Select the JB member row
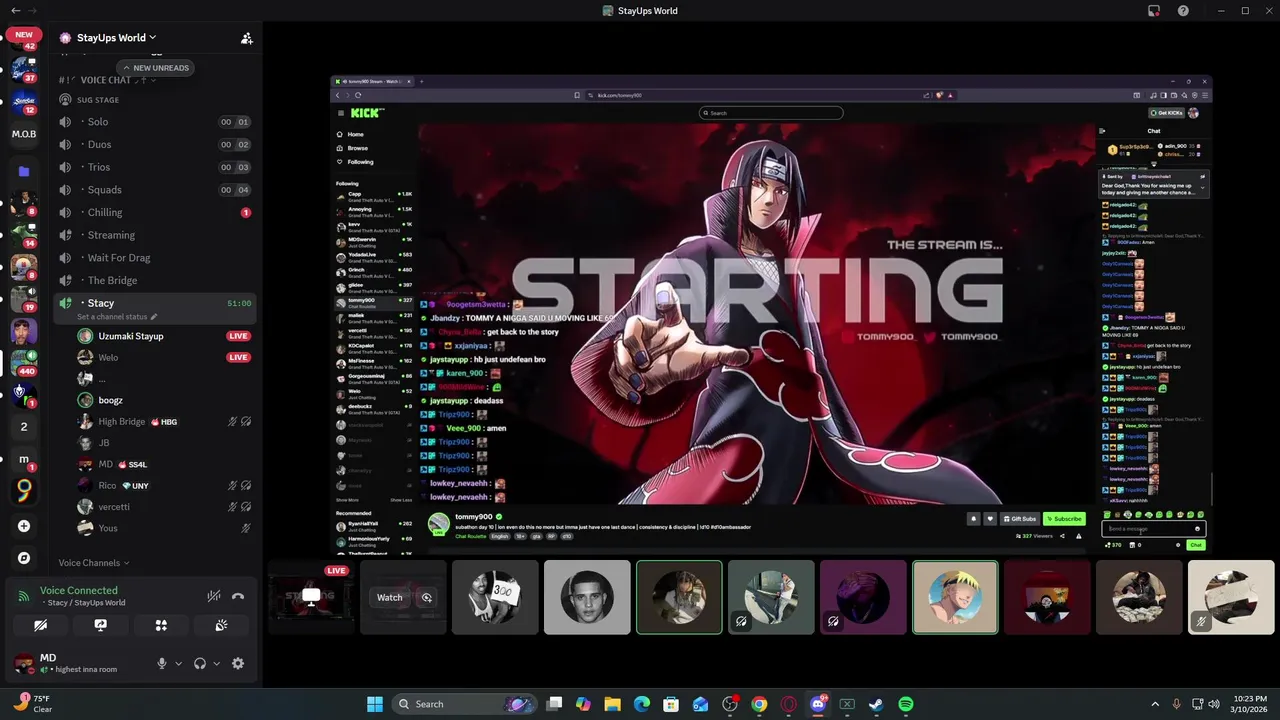The image size is (1280, 720). 164,443
